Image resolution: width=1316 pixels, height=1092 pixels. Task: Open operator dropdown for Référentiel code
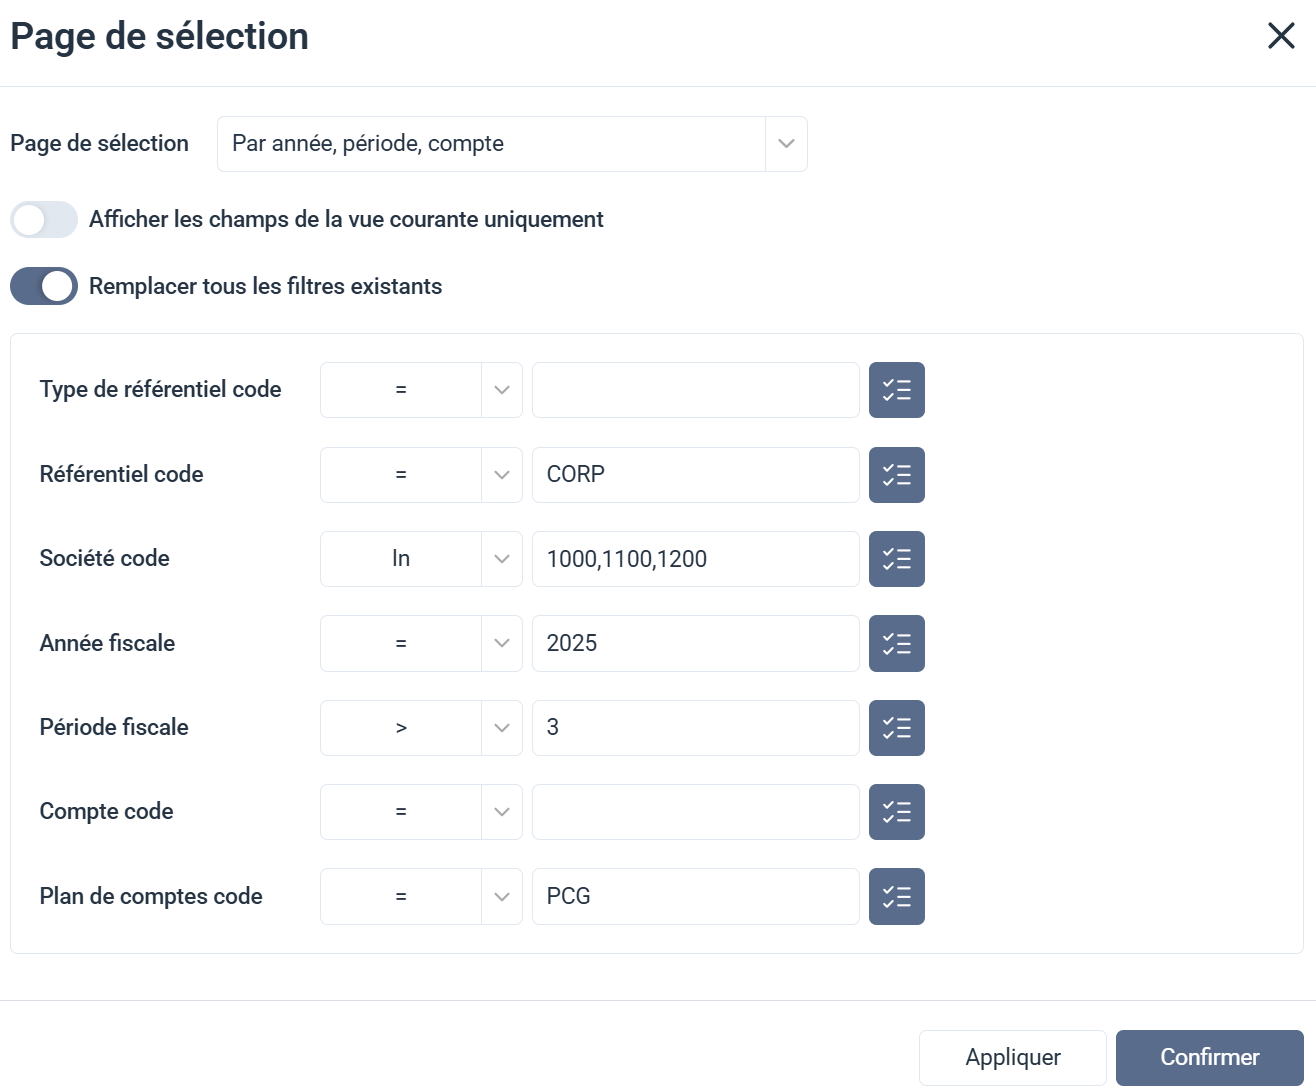421,475
